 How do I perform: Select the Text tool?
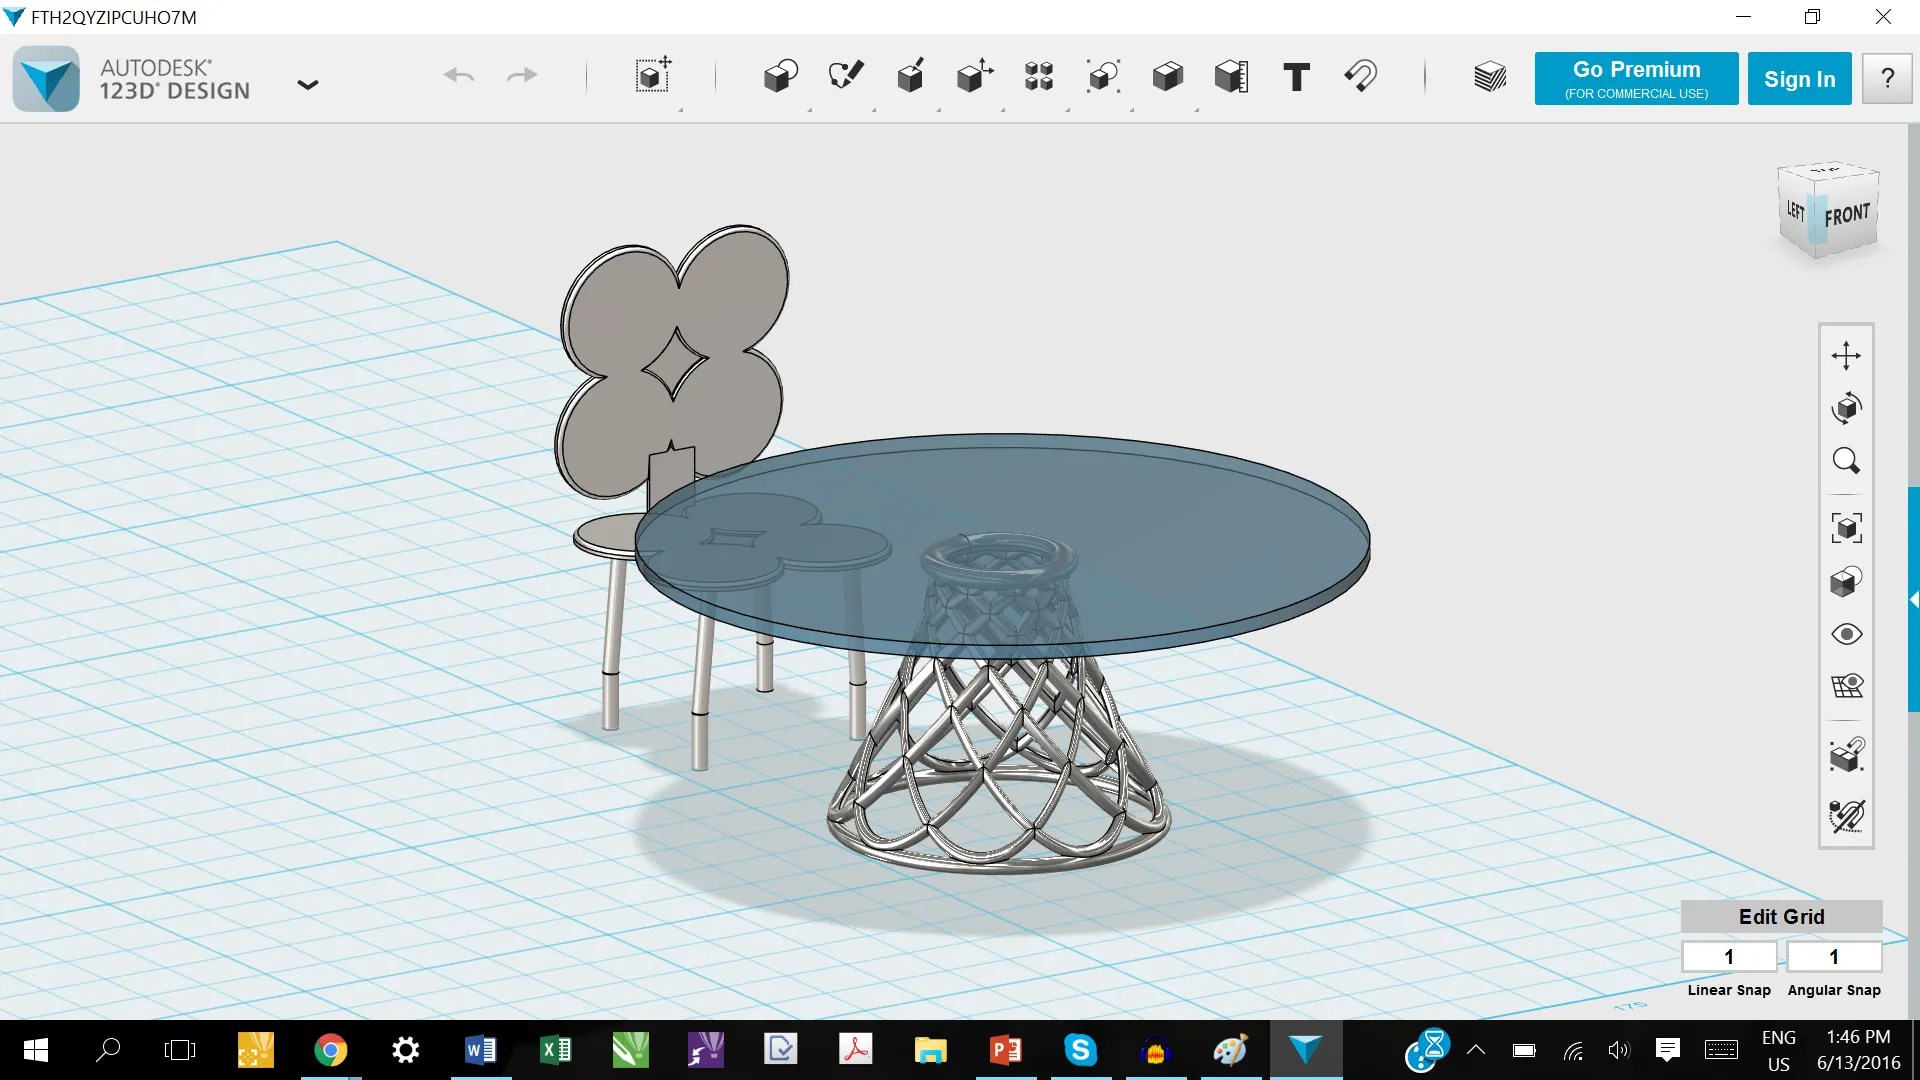[x=1296, y=77]
